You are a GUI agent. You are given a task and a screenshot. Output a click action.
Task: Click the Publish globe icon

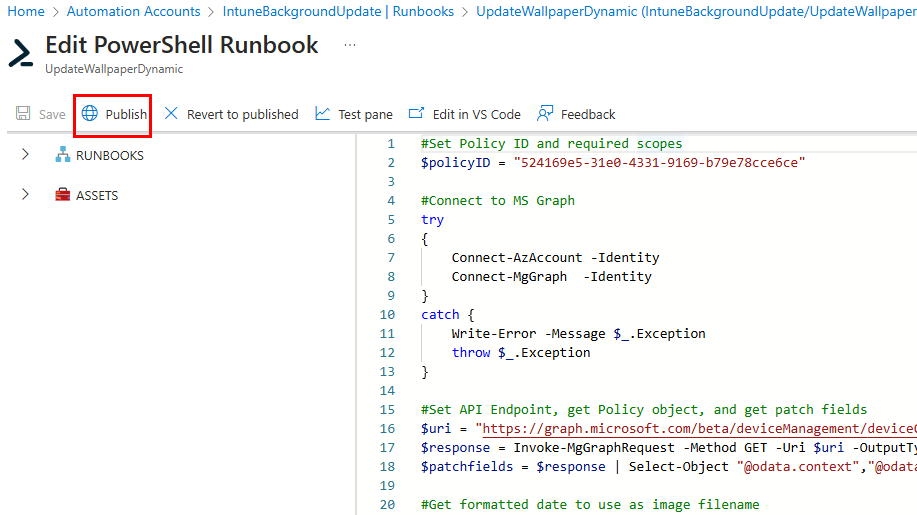click(90, 114)
